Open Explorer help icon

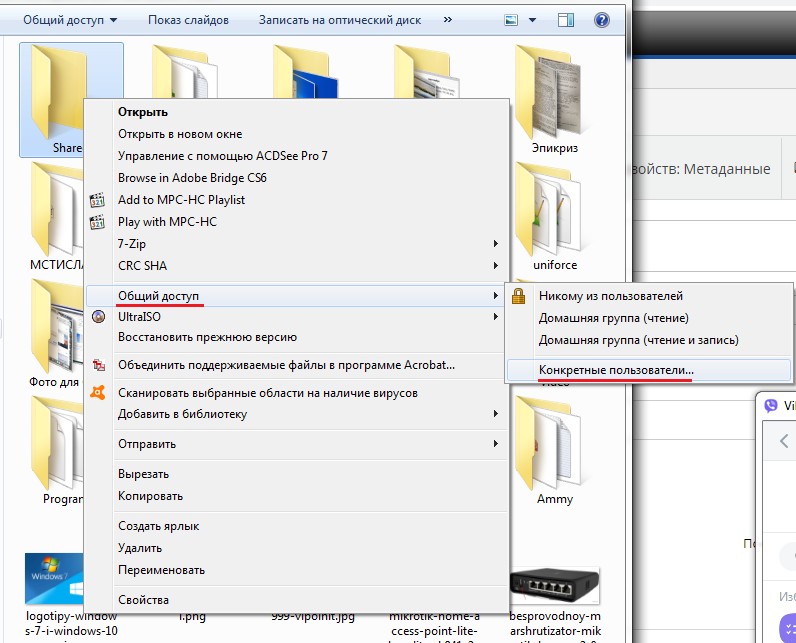click(602, 20)
